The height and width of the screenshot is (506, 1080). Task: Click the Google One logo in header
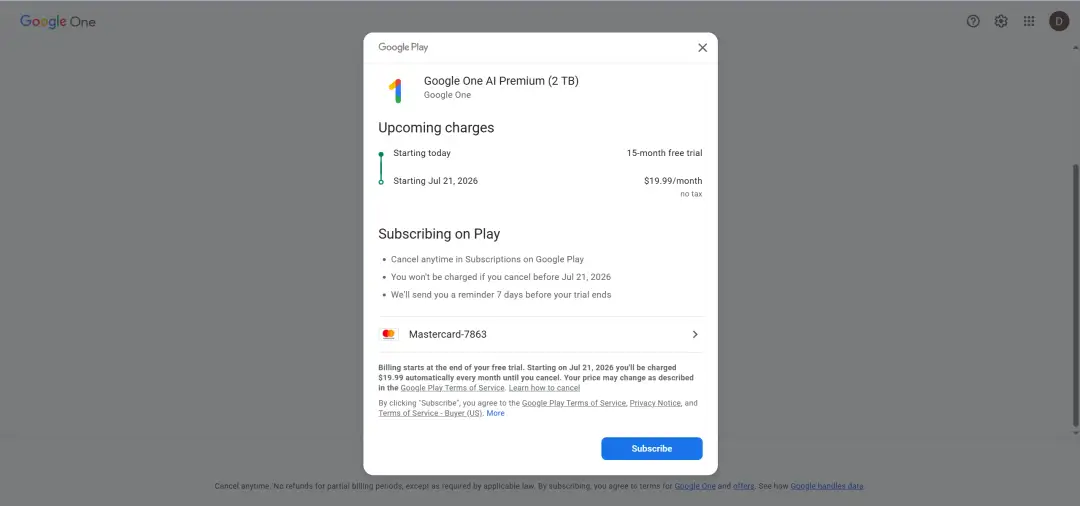(58, 21)
